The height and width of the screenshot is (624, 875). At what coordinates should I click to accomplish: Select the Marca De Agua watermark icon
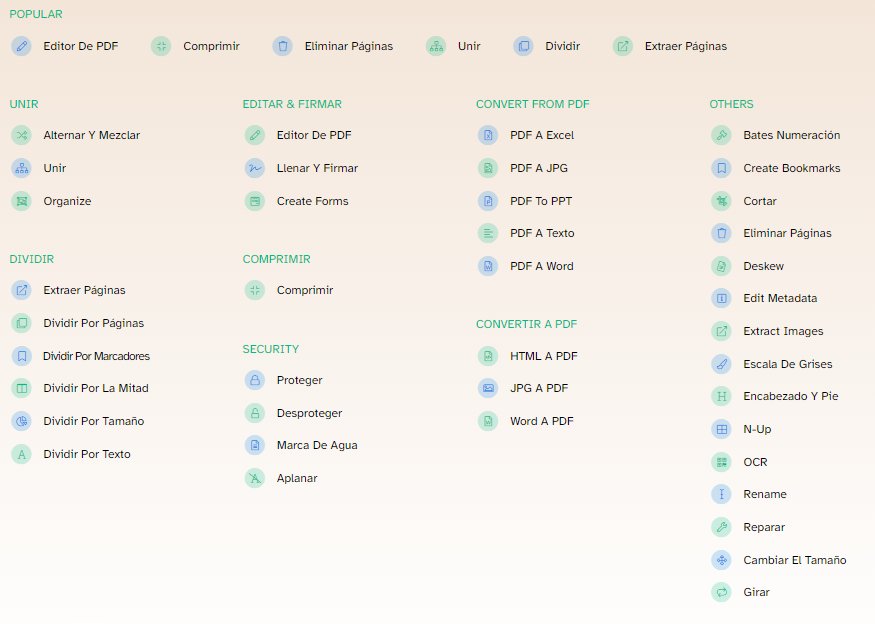click(254, 445)
